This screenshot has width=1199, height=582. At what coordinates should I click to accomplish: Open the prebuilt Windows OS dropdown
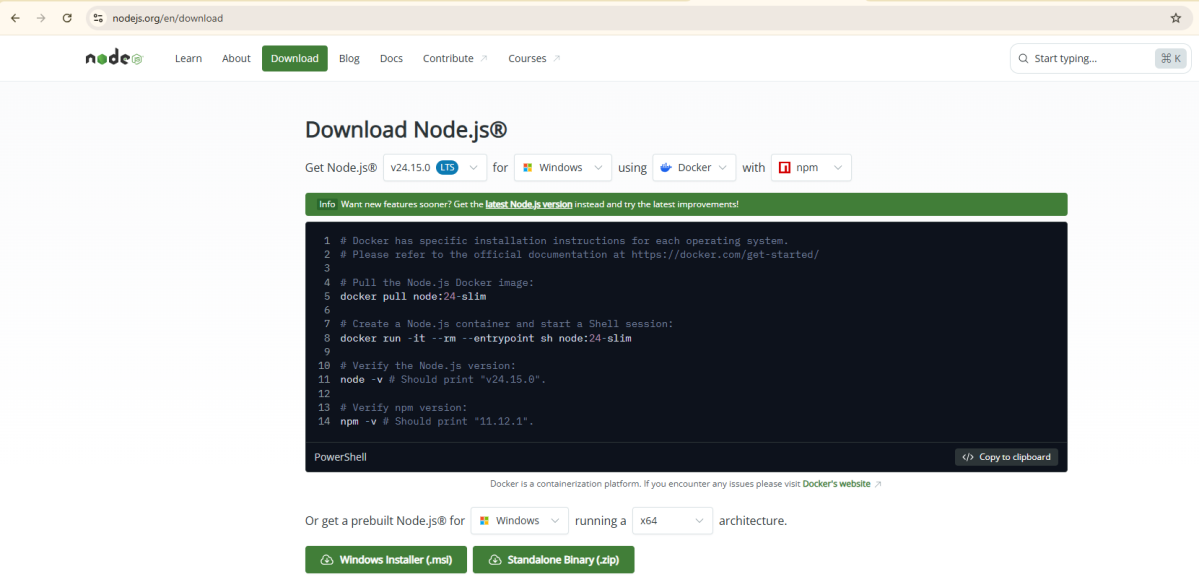pyautogui.click(x=520, y=521)
